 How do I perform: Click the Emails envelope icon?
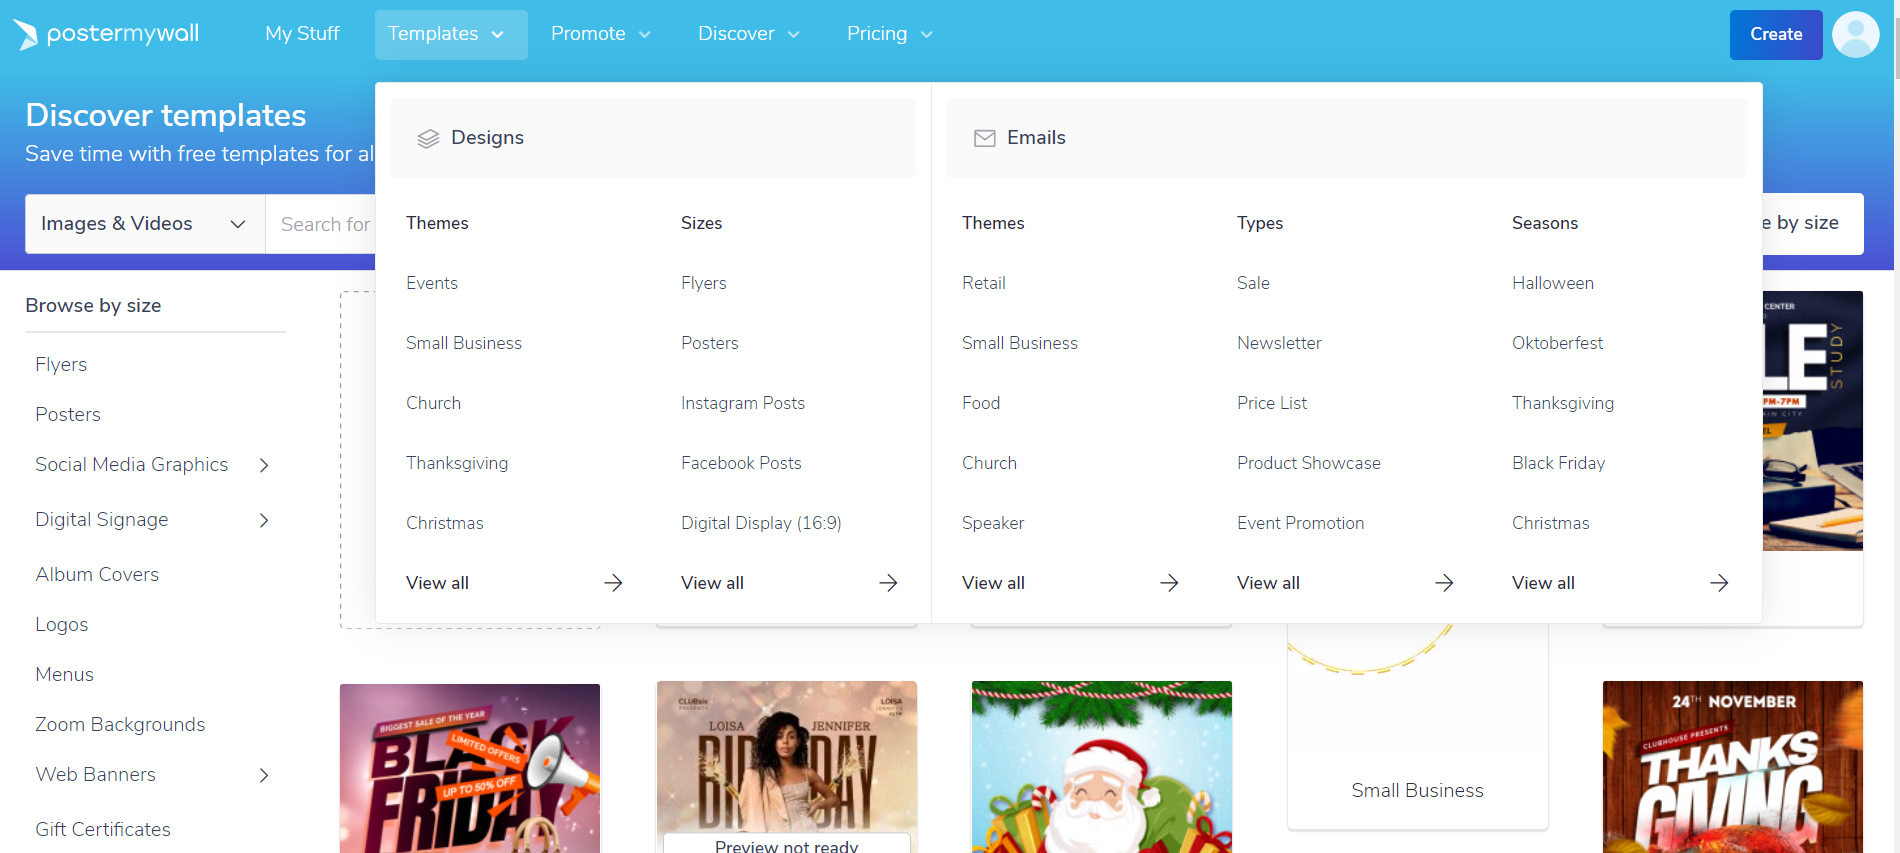coord(984,138)
